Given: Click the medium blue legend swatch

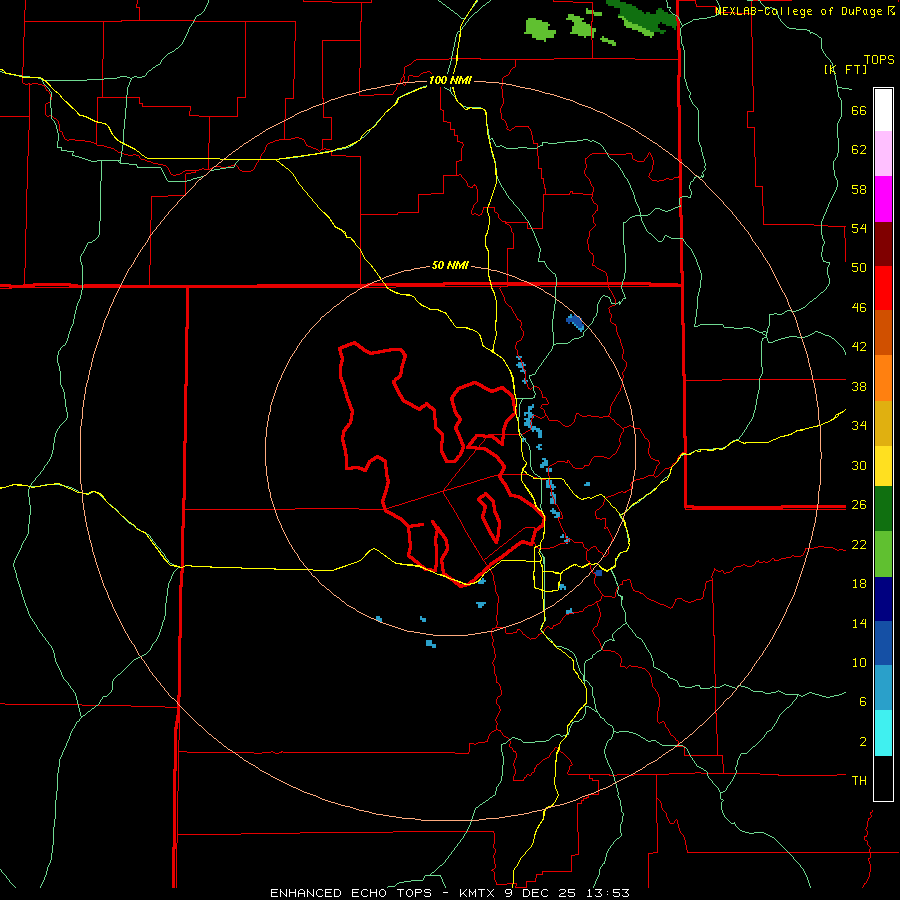Looking at the screenshot, I should 883,643.
